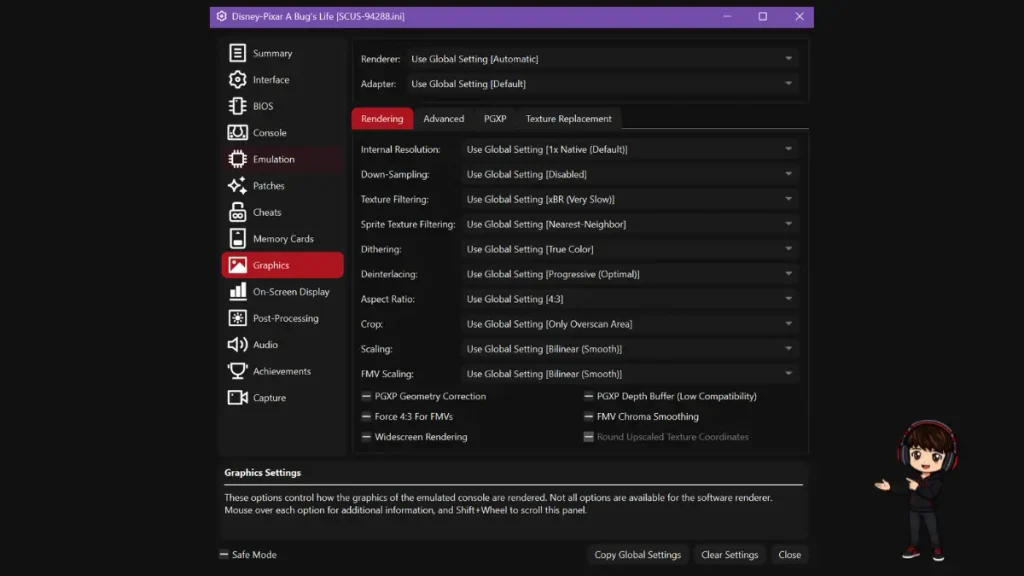Viewport: 1024px width, 576px height.
Task: Click Copy Global Settings button
Action: tap(637, 554)
